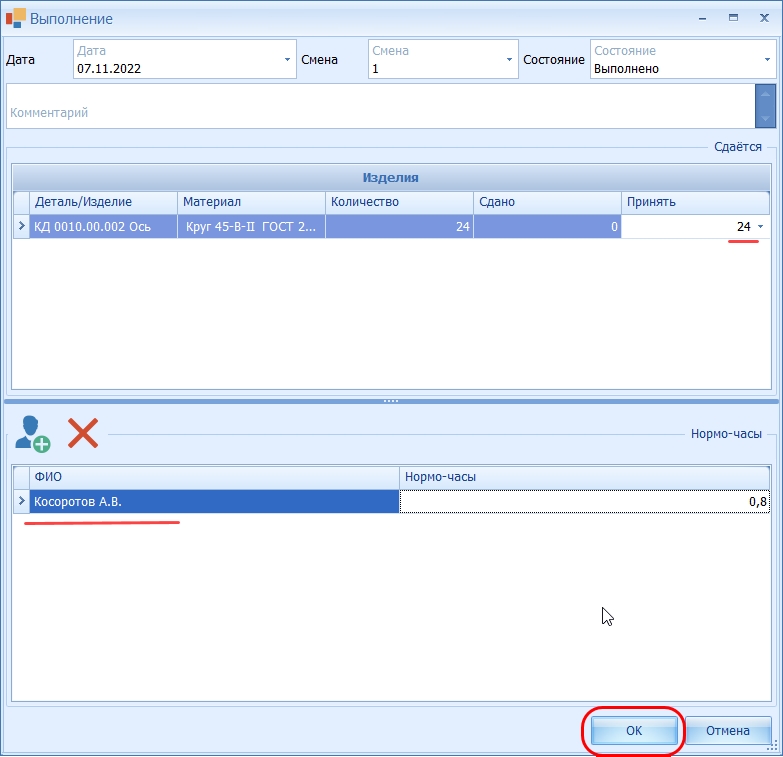Close the Выполнение window
This screenshot has width=783, height=757.
tap(764, 18)
